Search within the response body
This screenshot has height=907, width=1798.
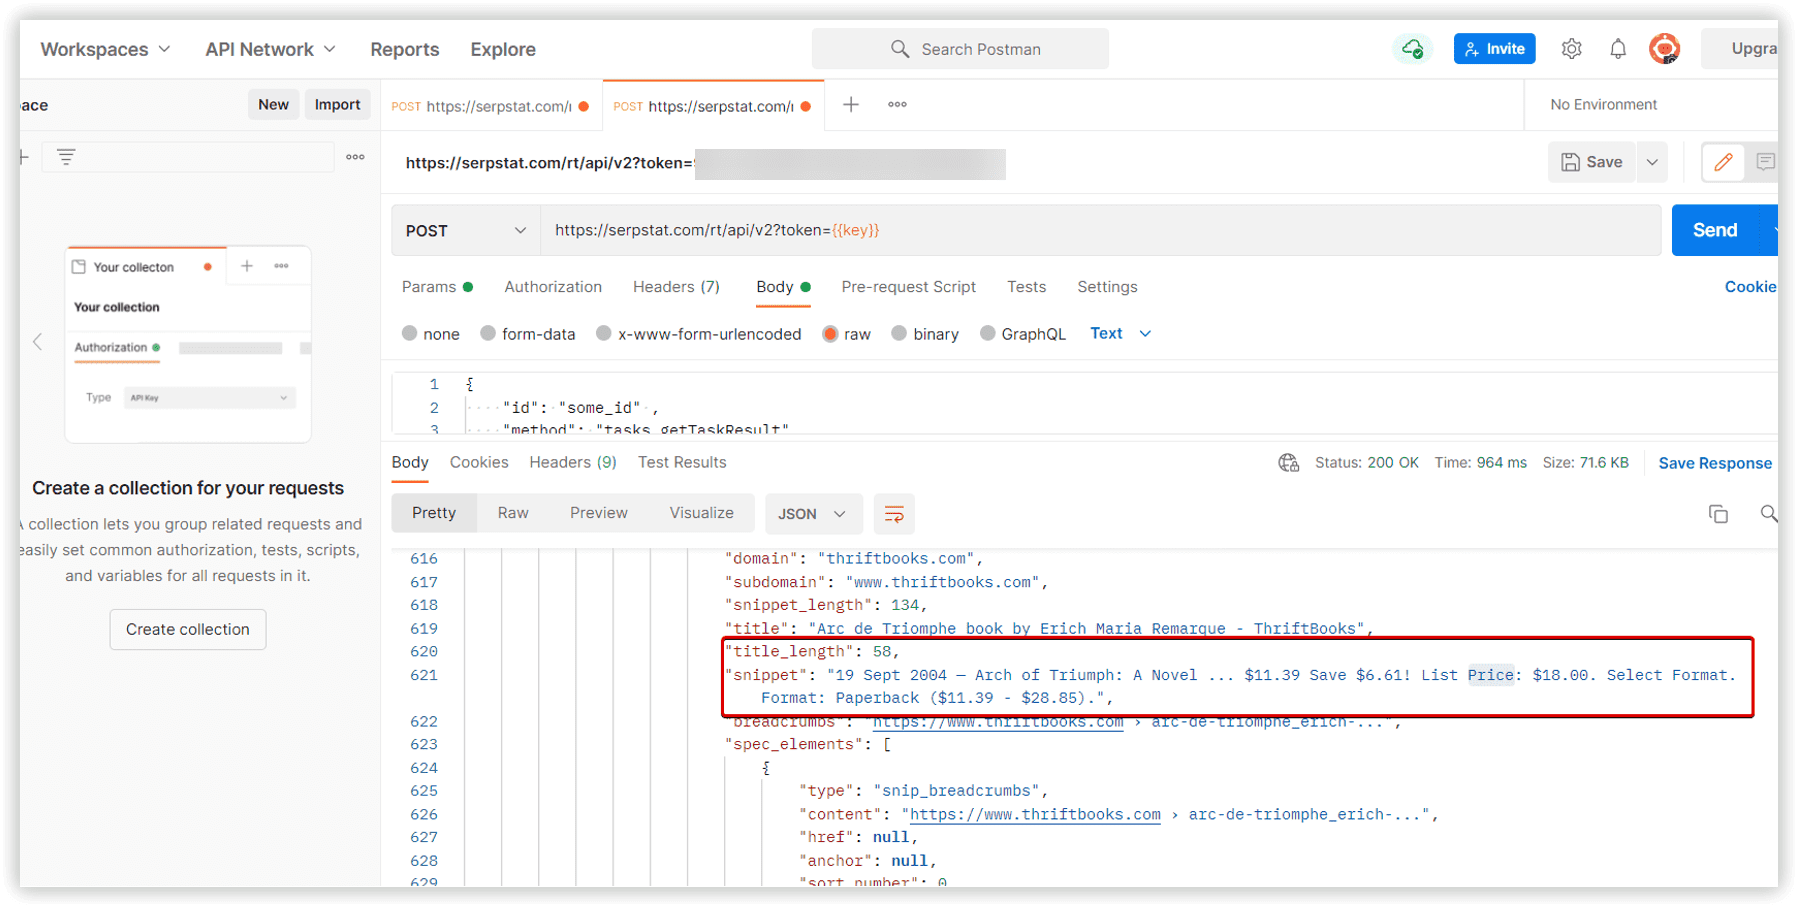click(1768, 514)
